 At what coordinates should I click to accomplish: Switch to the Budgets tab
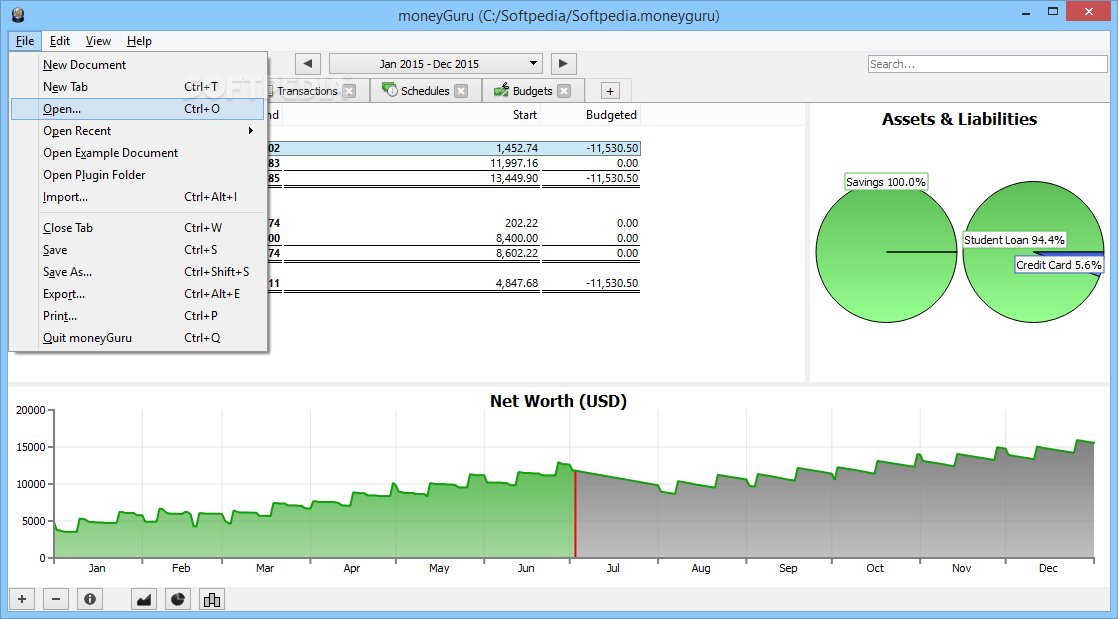[x=533, y=91]
